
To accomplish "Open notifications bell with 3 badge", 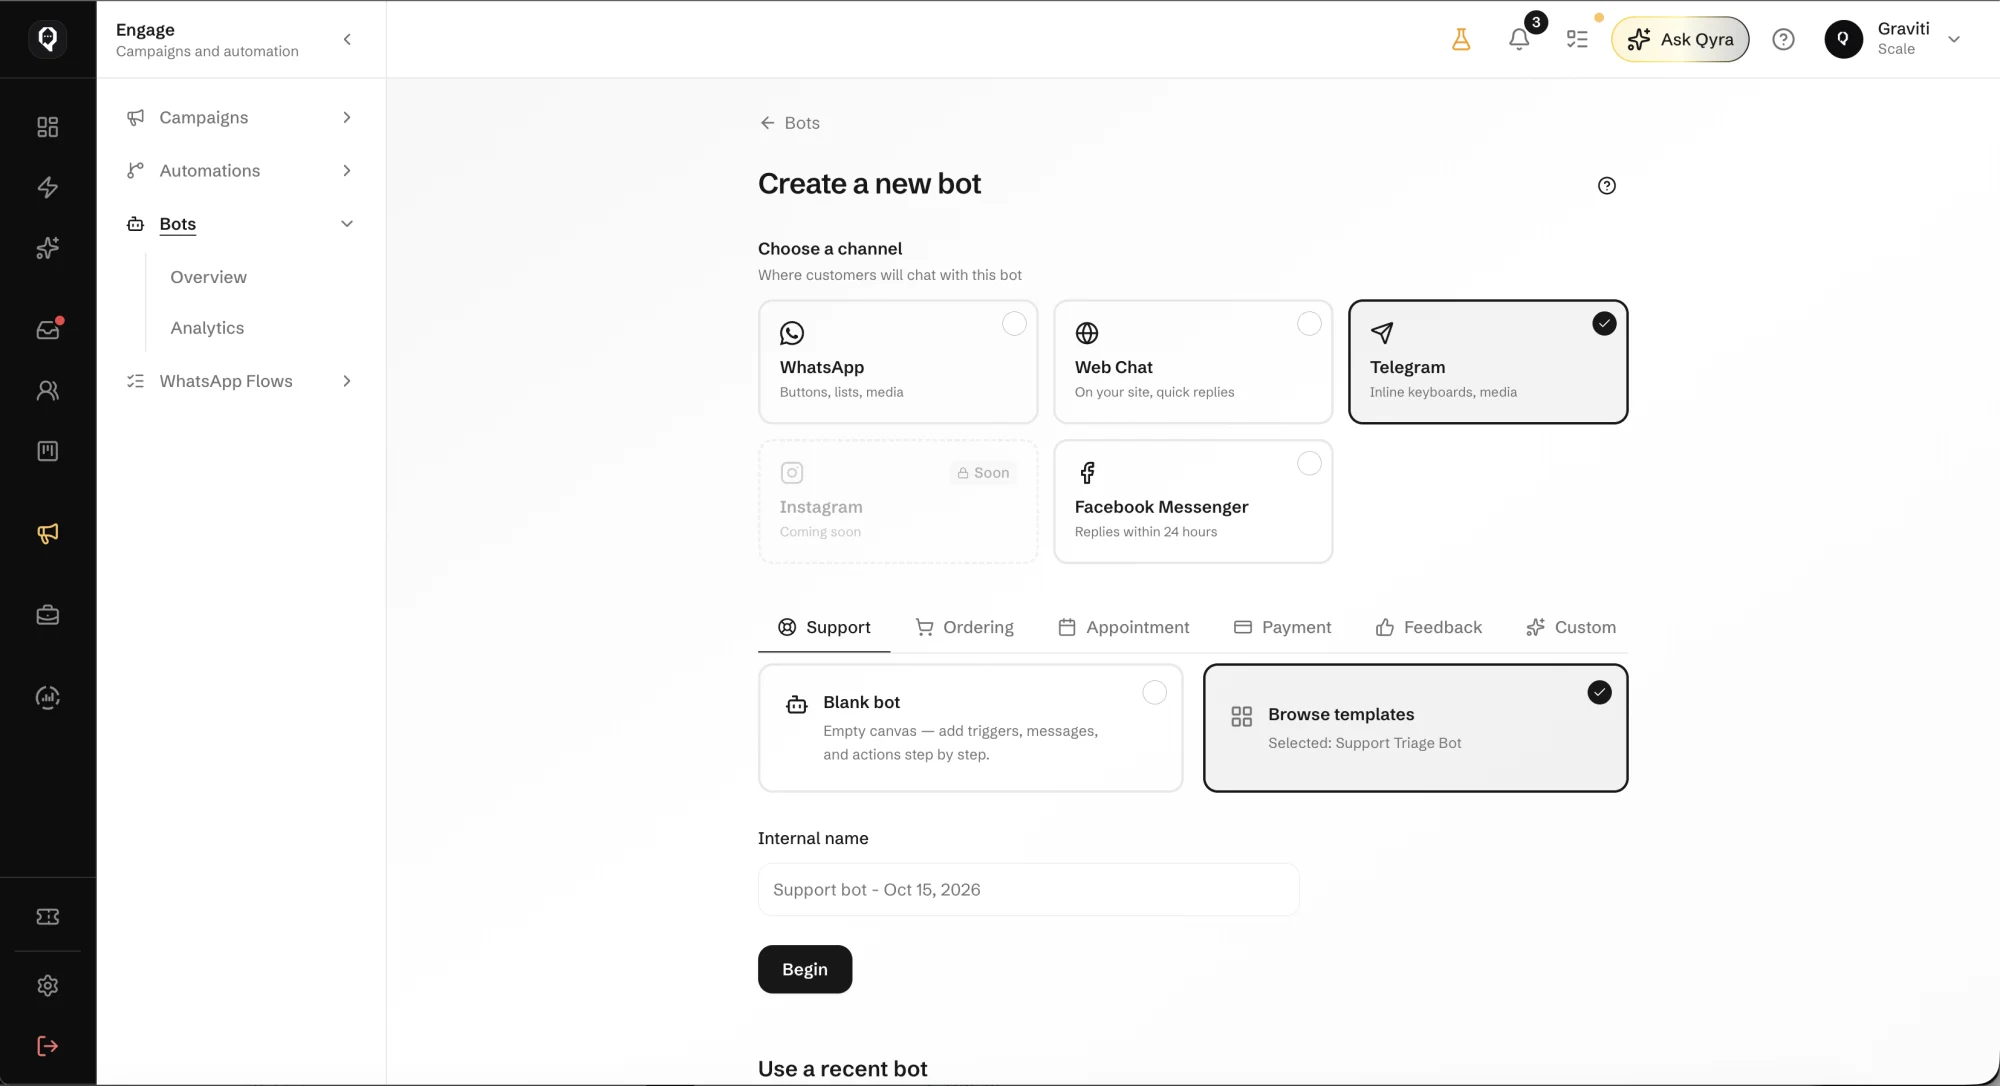I will click(x=1520, y=38).
